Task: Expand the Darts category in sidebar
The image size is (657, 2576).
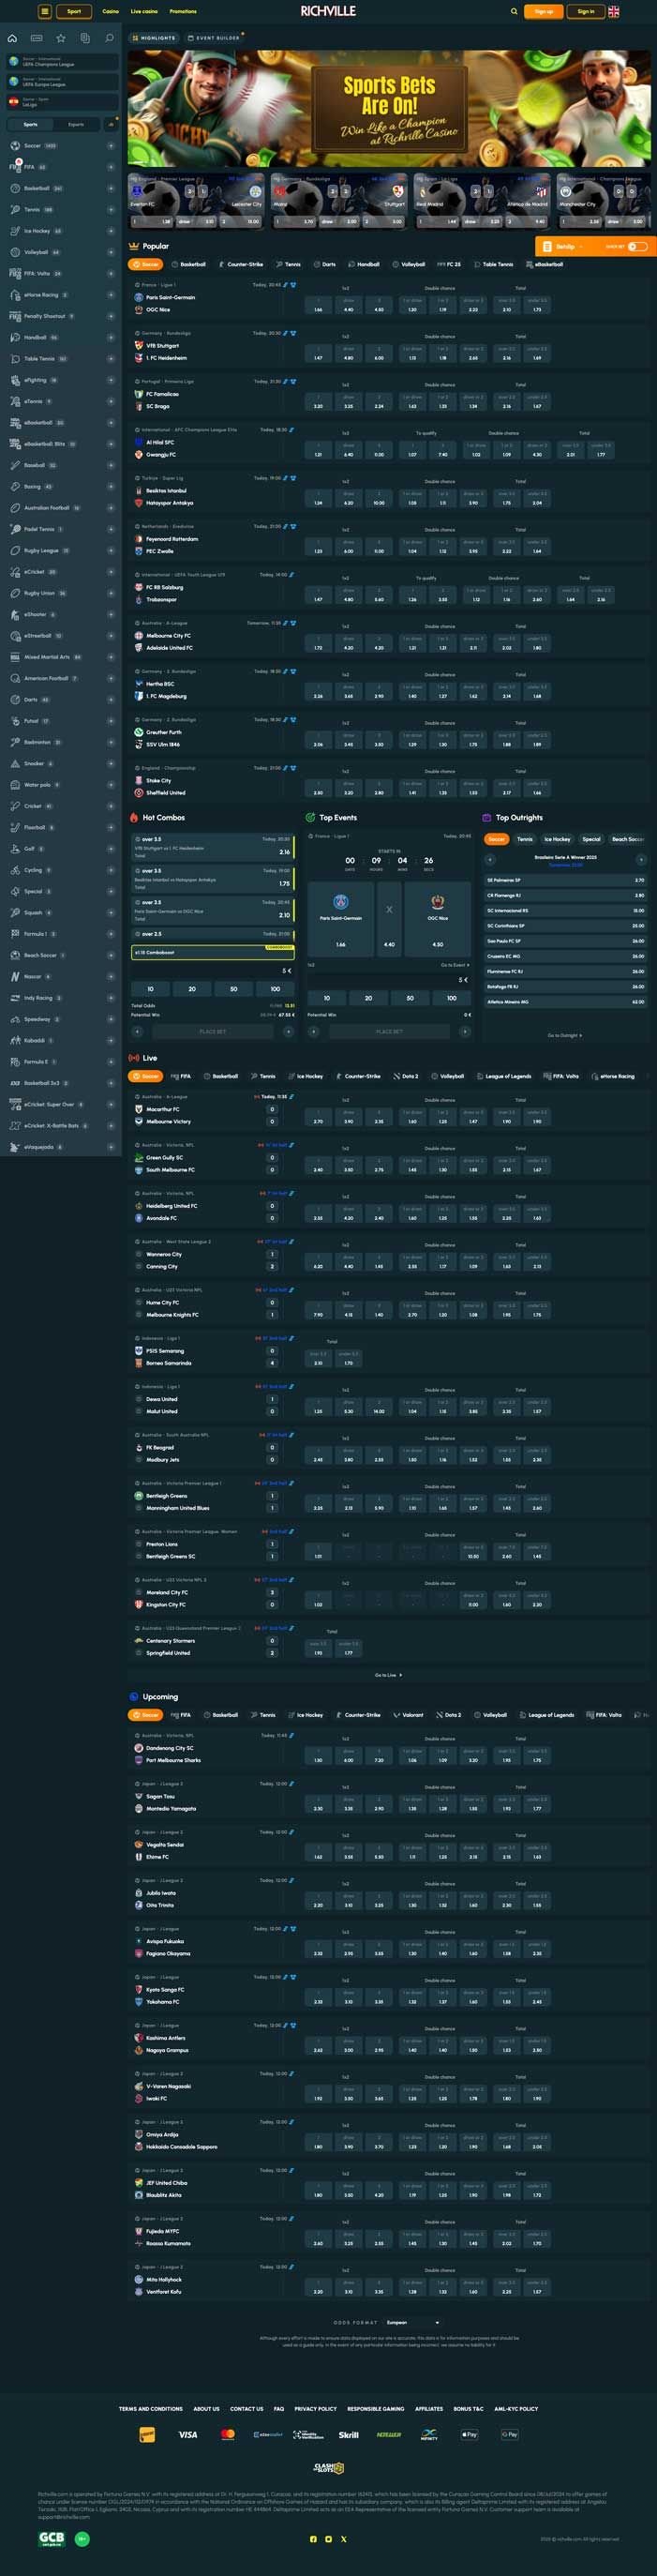Action: click(x=110, y=700)
